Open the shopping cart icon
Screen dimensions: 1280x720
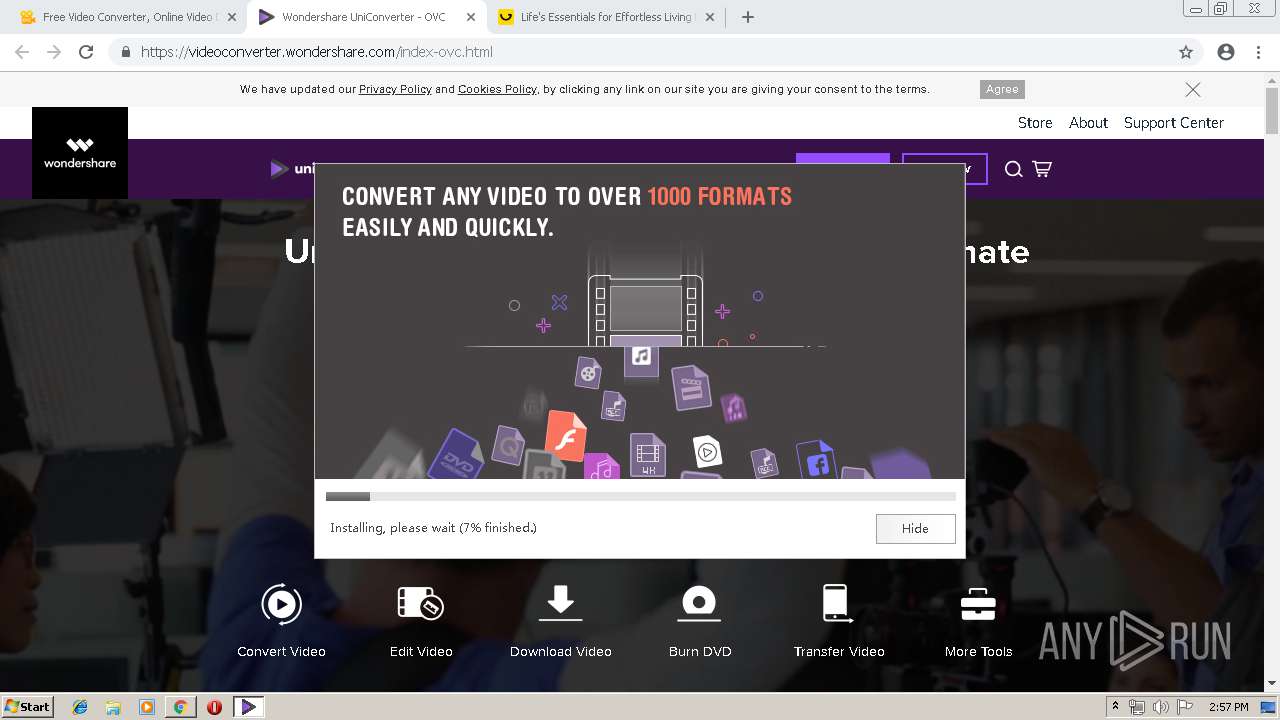click(1042, 169)
